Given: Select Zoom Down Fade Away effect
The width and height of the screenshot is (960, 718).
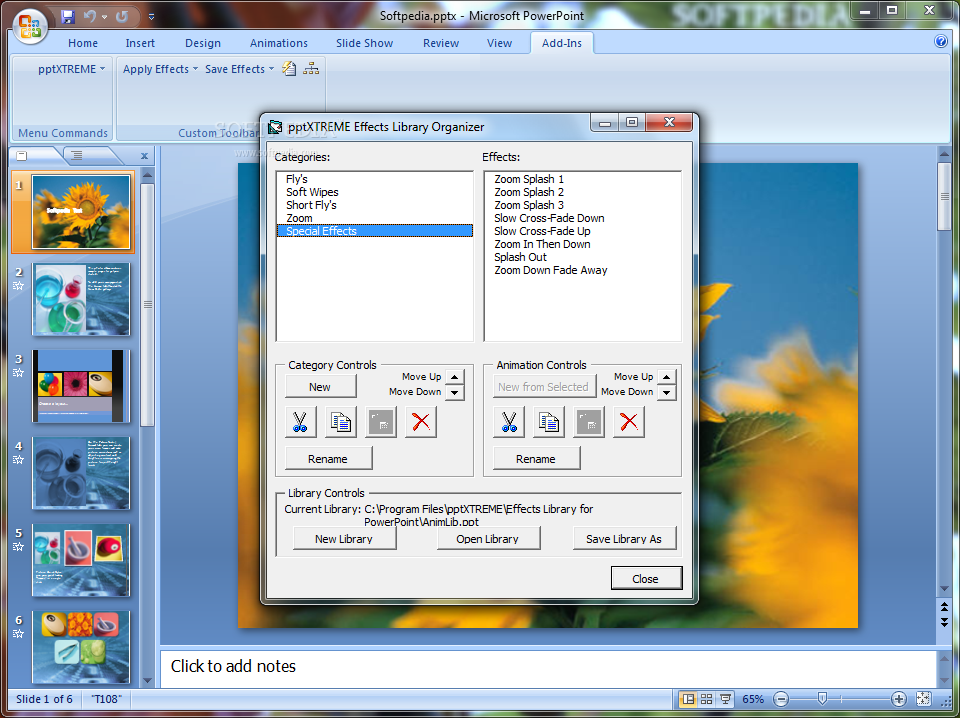Looking at the screenshot, I should click(x=582, y=270).
